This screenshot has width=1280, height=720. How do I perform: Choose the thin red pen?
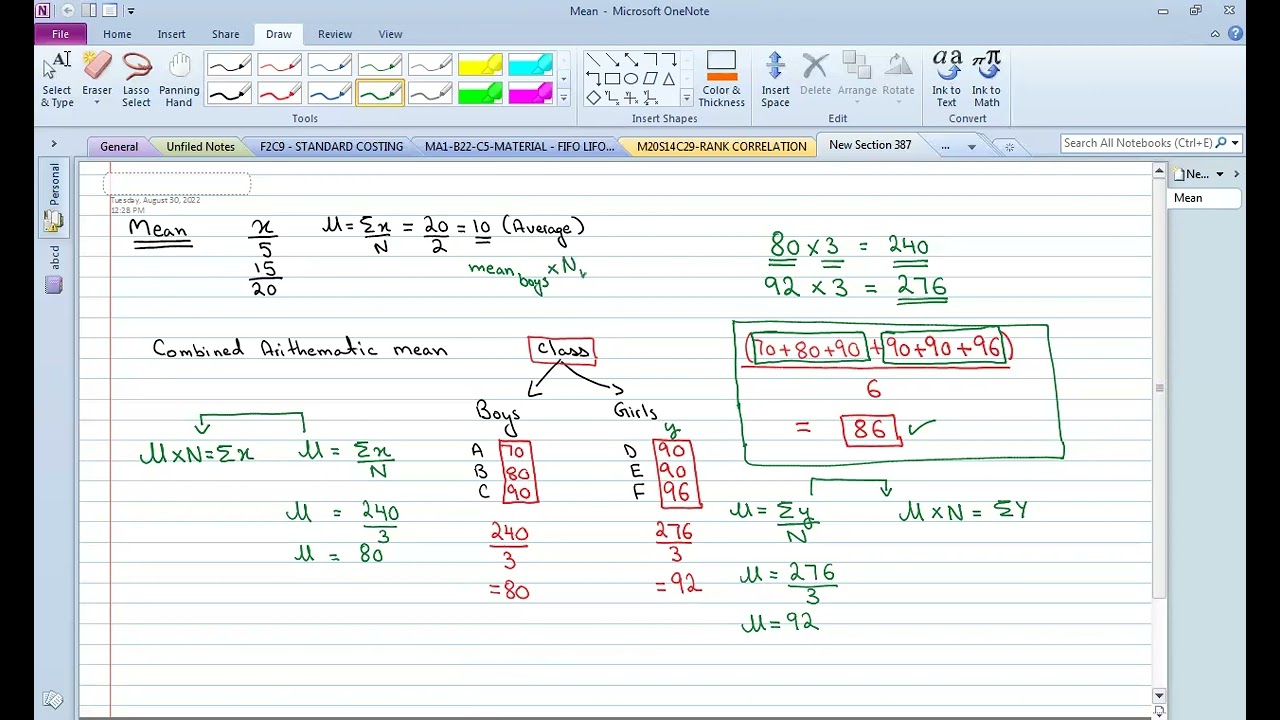[x=279, y=66]
